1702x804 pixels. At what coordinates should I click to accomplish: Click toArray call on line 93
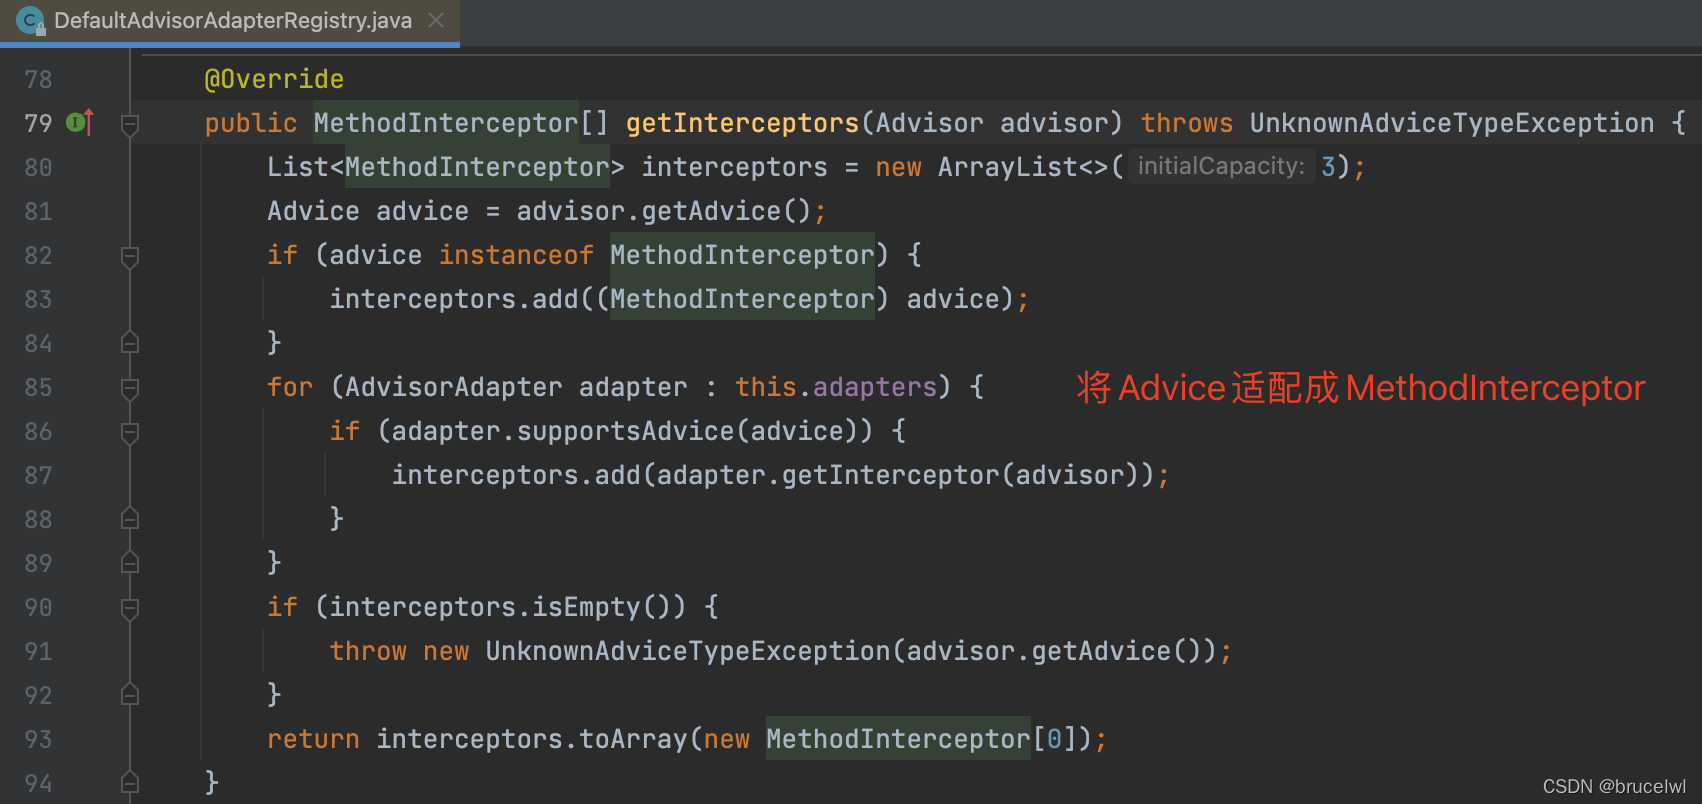click(633, 739)
